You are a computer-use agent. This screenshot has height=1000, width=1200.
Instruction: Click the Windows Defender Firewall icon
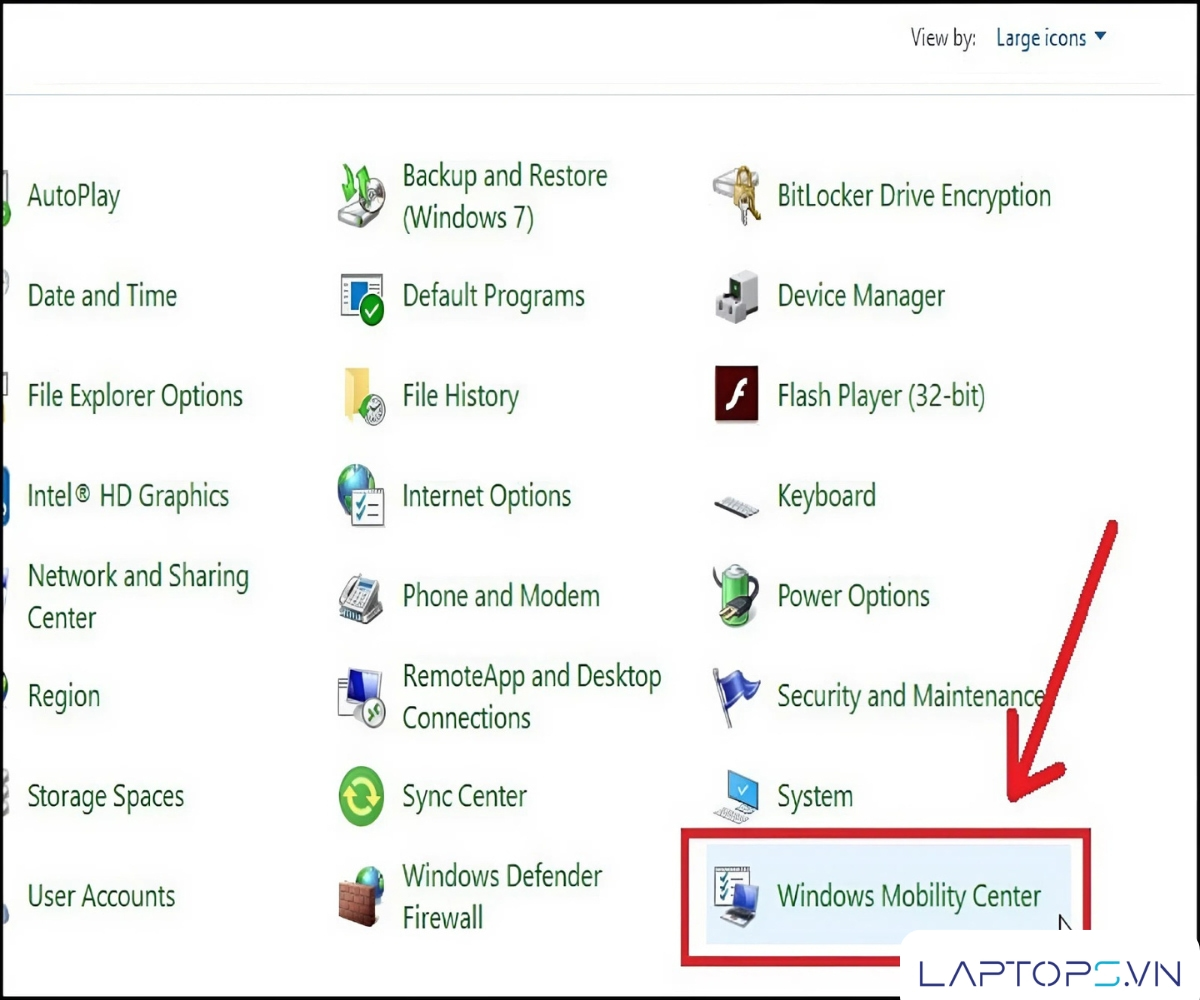click(x=361, y=897)
